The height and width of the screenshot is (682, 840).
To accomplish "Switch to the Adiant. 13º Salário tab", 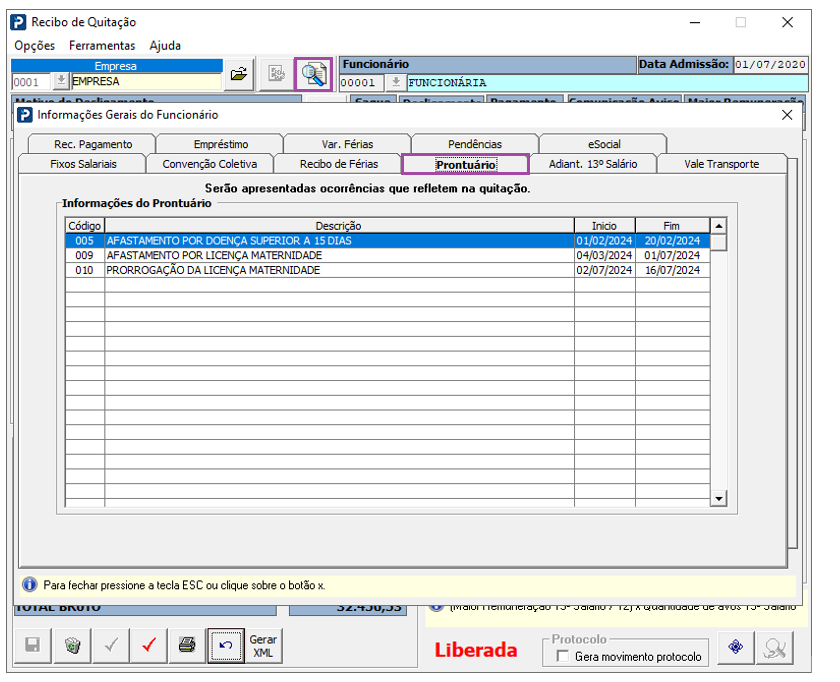I will coord(593,164).
